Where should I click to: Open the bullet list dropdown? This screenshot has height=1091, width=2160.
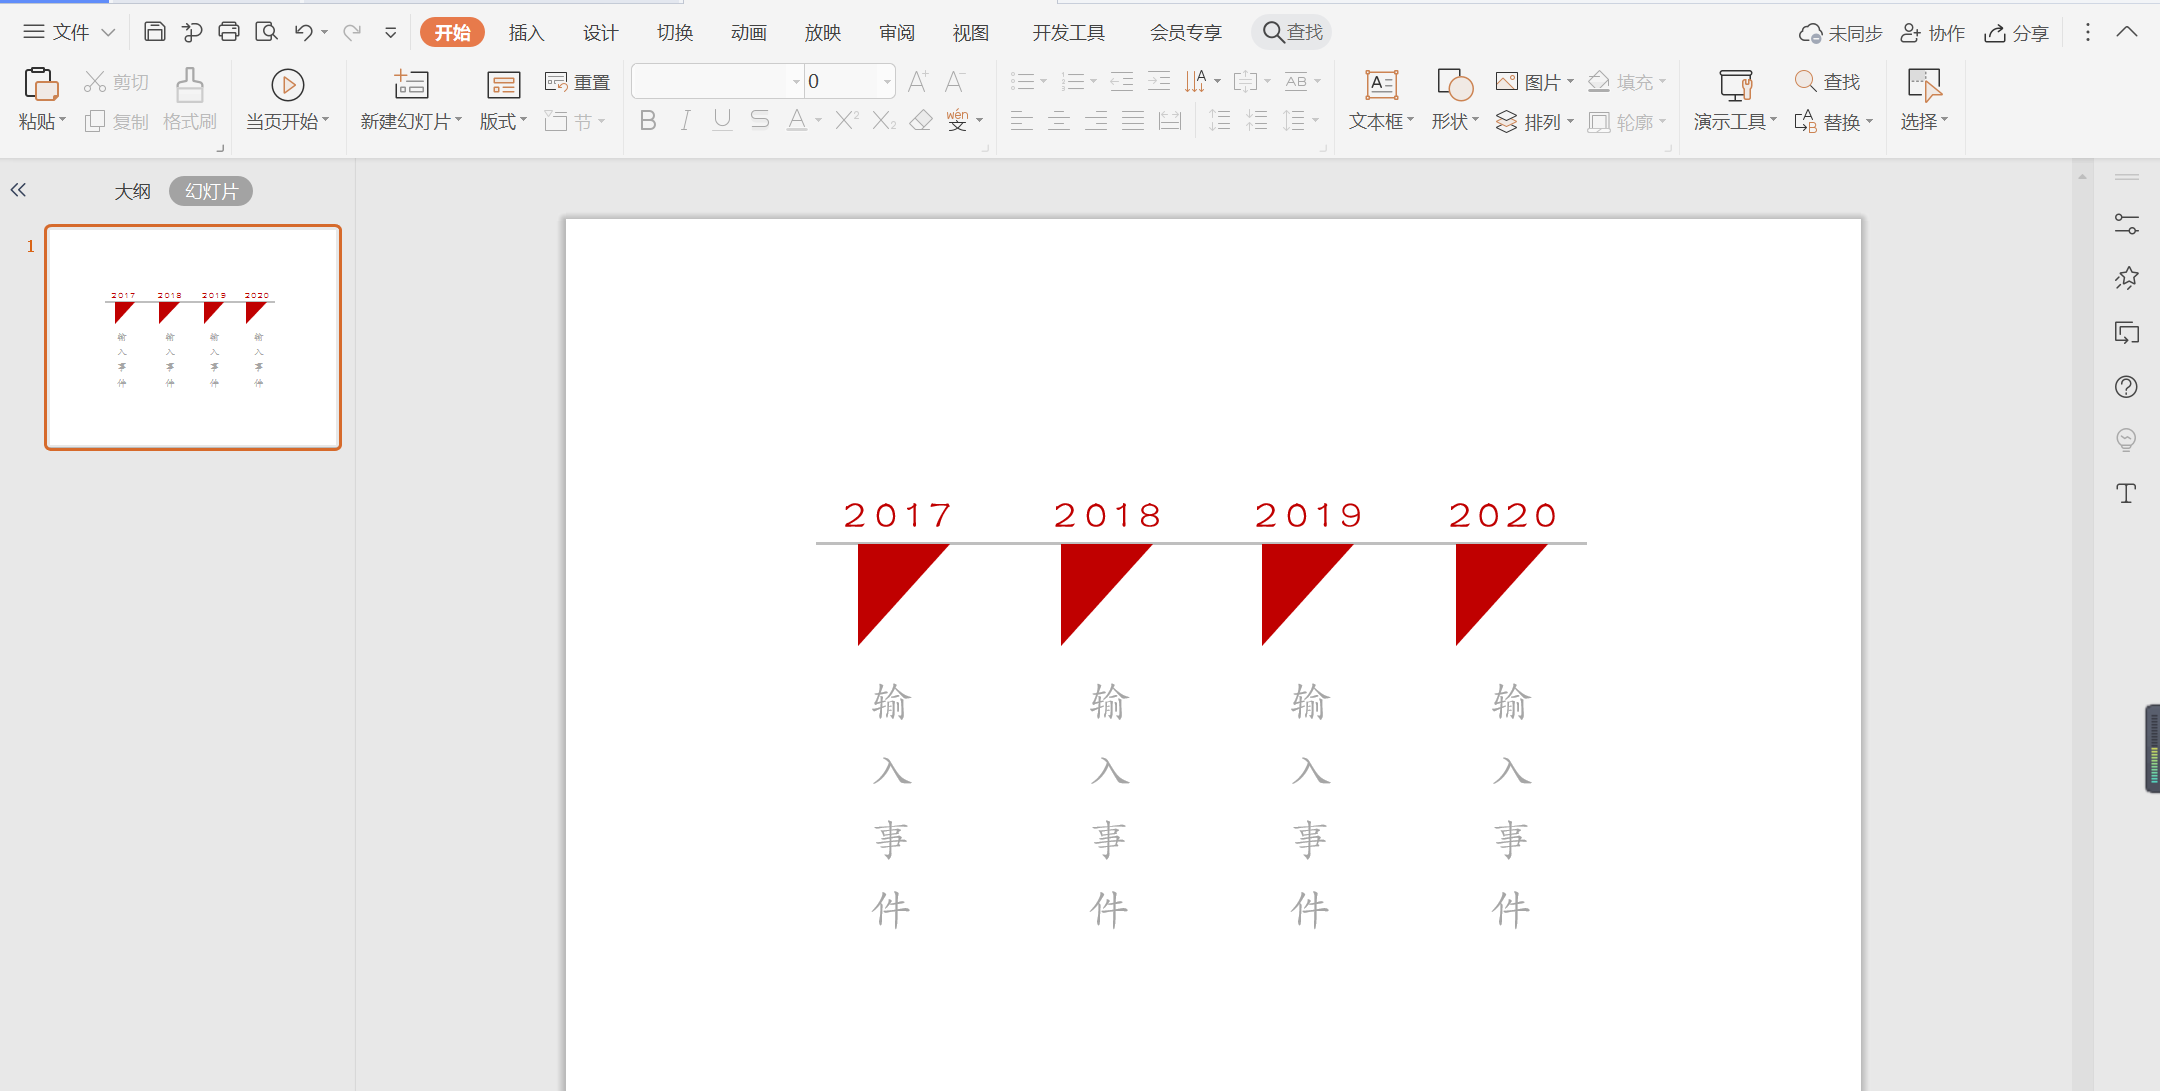click(1041, 81)
